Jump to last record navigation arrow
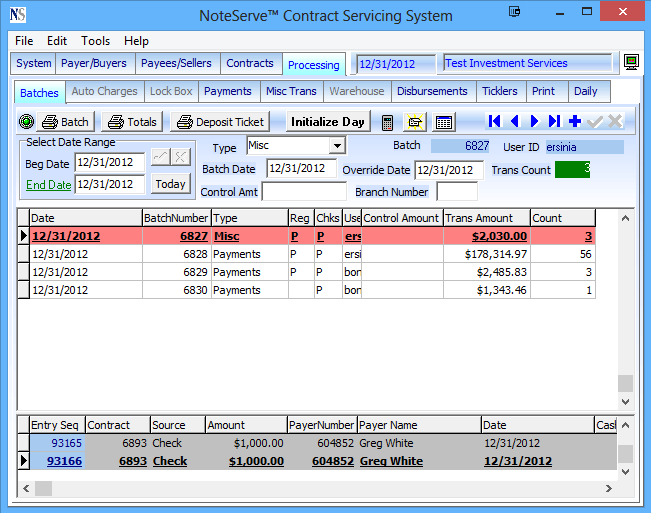Screen dimensions: 651x513 click(x=555, y=121)
